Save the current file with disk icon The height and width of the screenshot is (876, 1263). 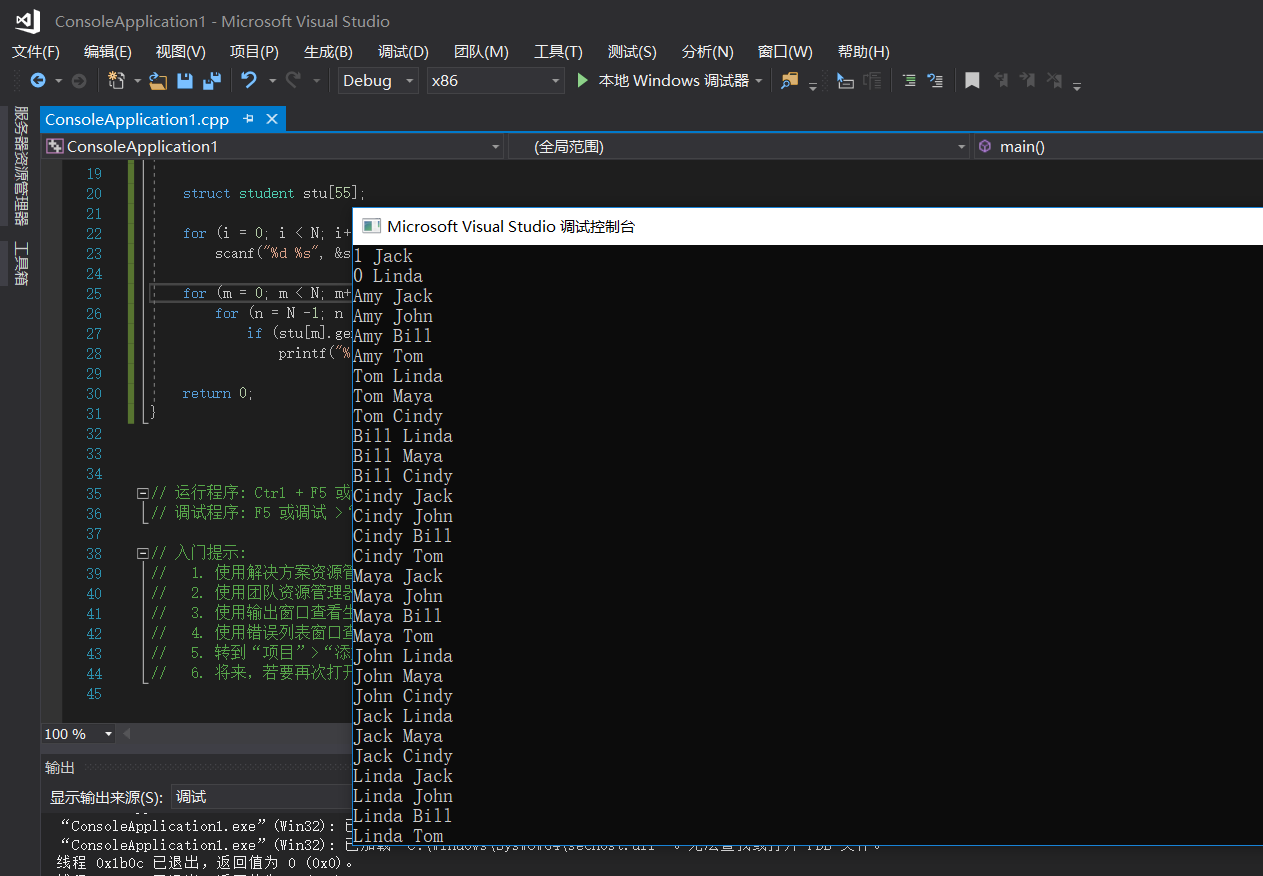pos(185,81)
